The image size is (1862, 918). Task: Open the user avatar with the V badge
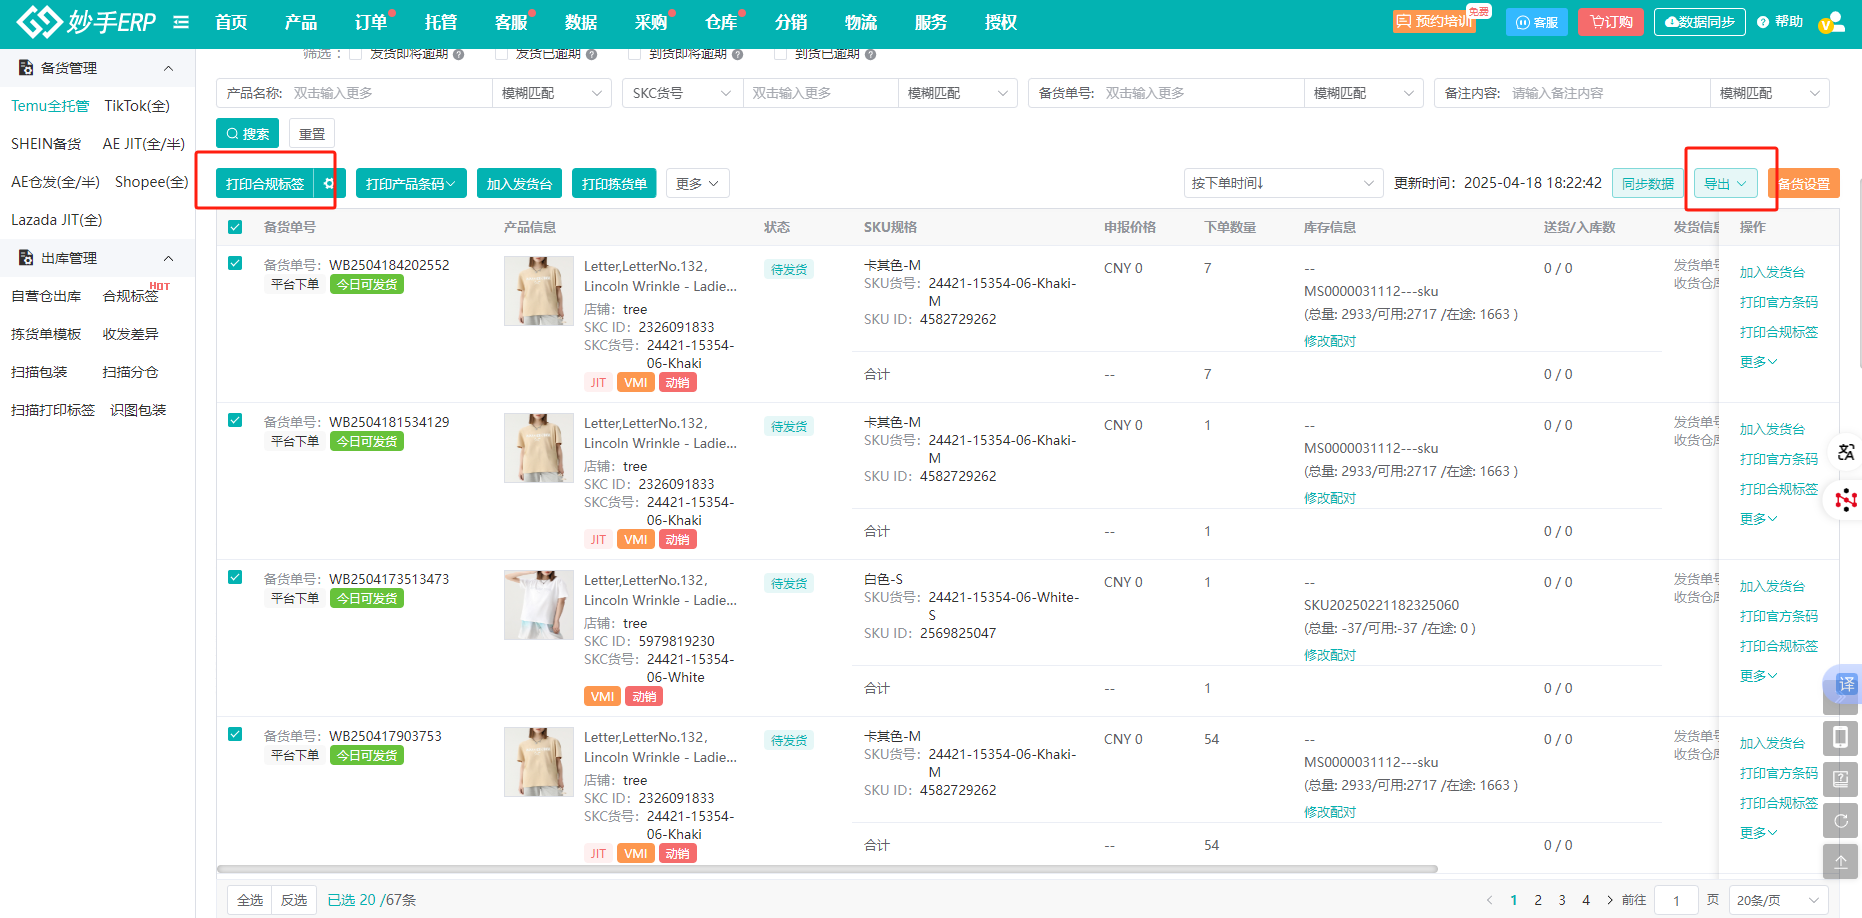tap(1831, 23)
